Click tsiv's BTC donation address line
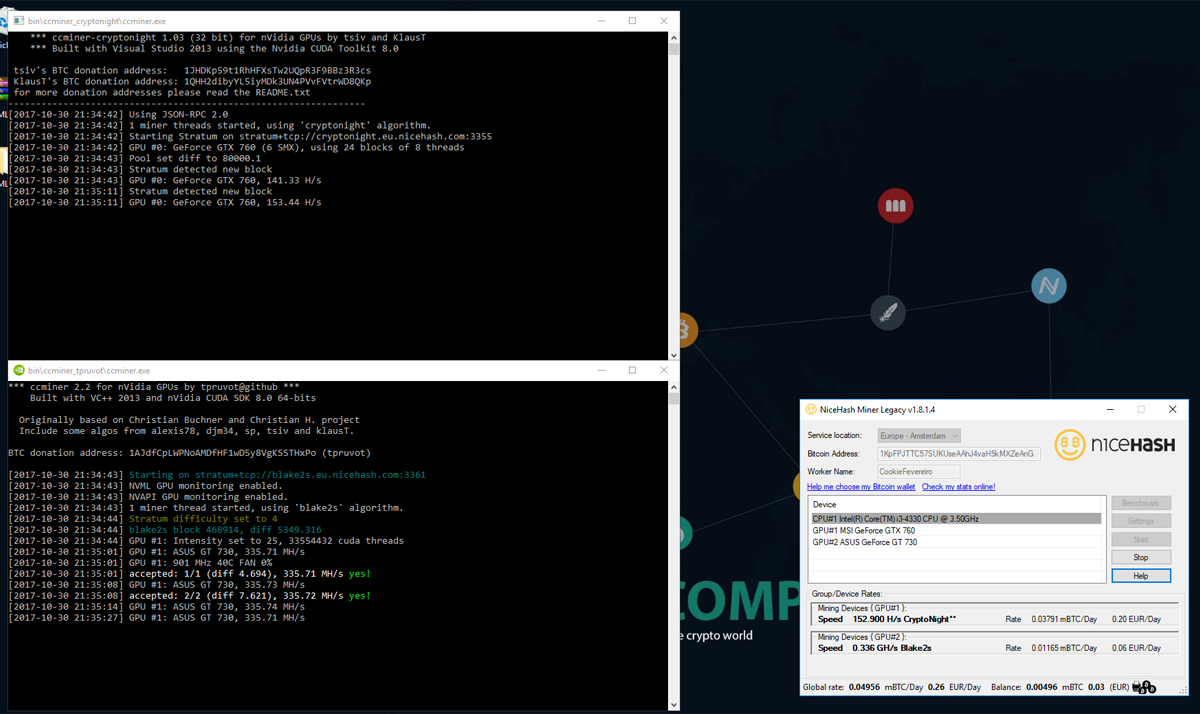This screenshot has width=1200, height=714. pos(192,70)
